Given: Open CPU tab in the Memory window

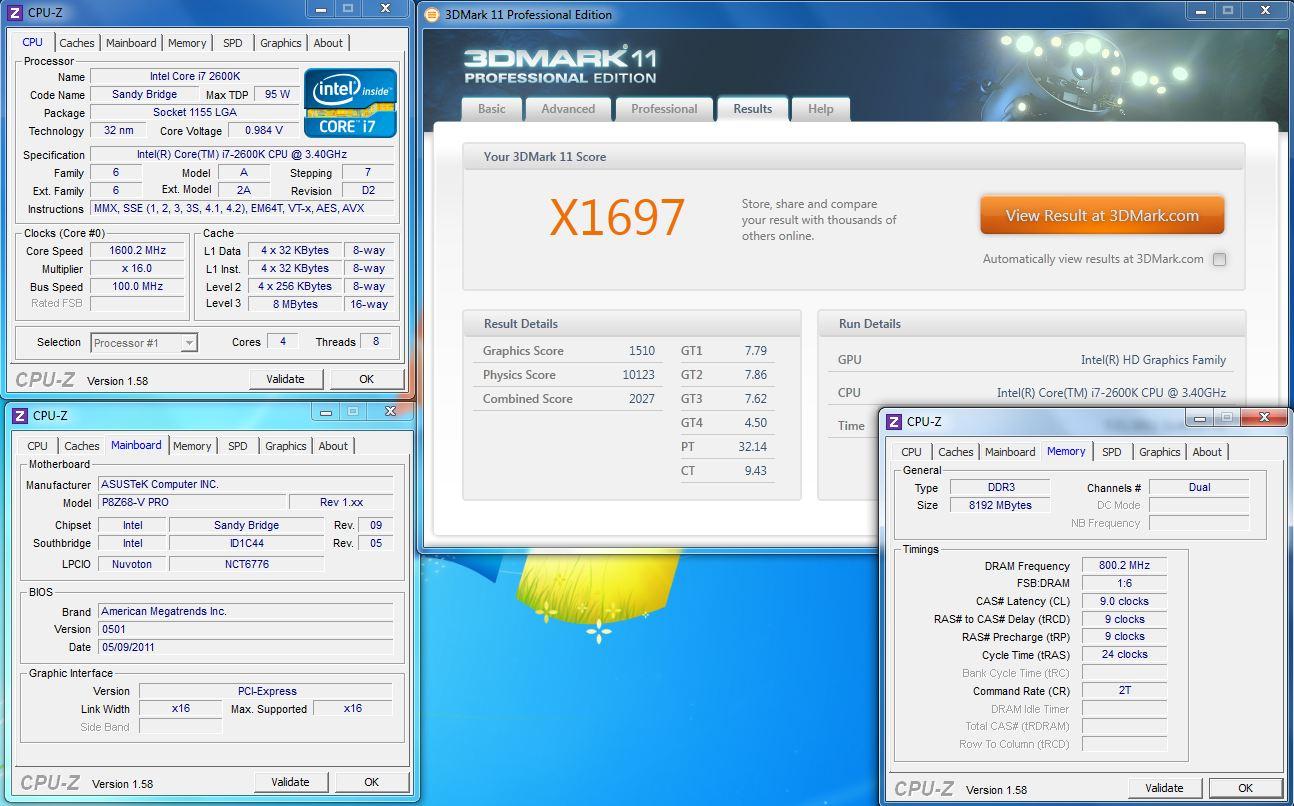Looking at the screenshot, I should 911,452.
